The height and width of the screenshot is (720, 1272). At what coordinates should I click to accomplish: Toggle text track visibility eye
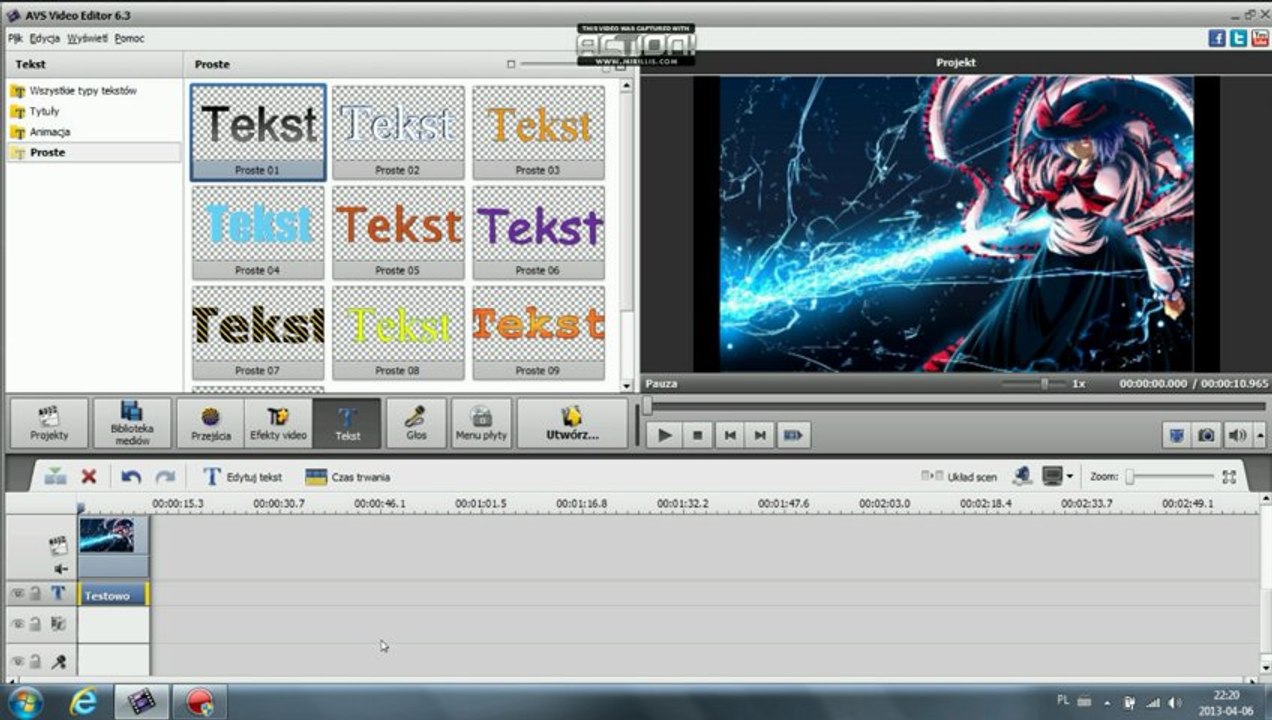17,593
